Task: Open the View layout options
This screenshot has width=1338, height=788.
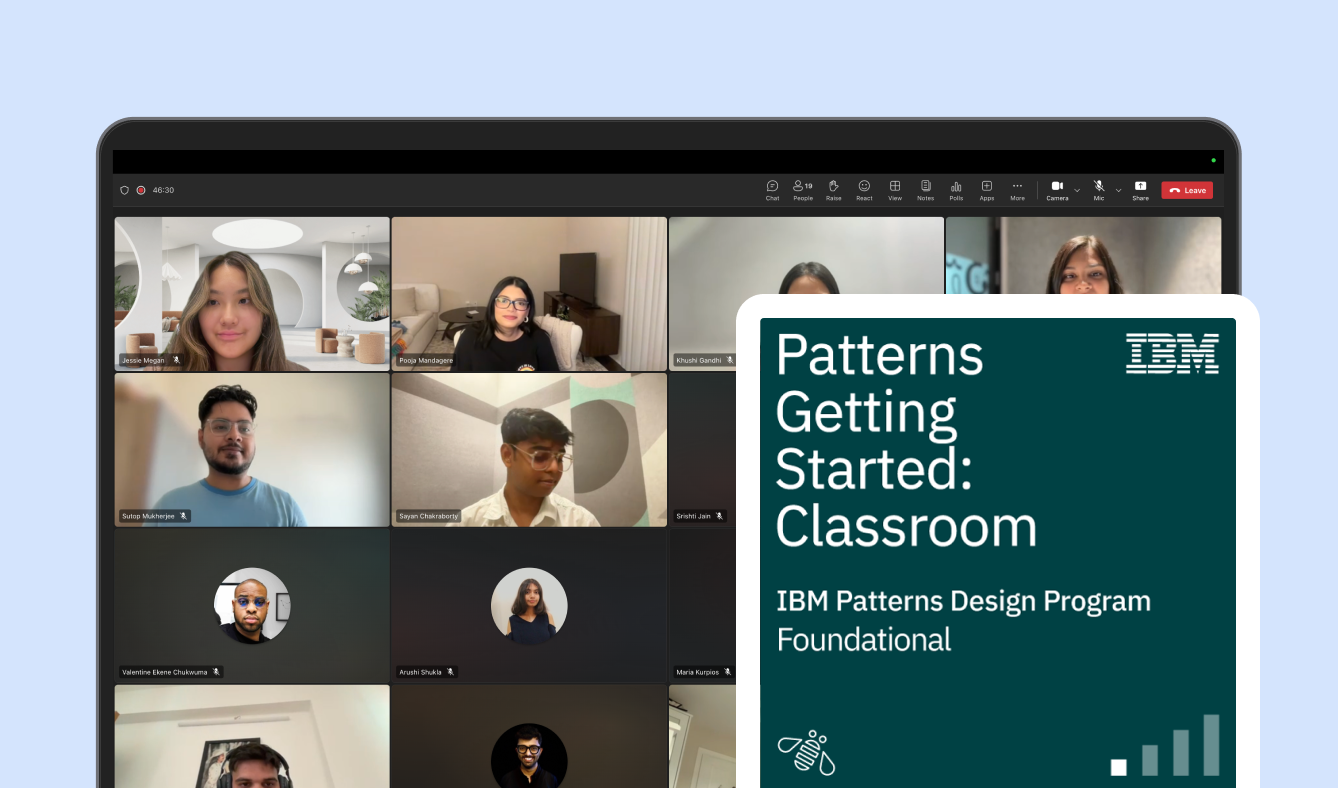Action: tap(895, 190)
